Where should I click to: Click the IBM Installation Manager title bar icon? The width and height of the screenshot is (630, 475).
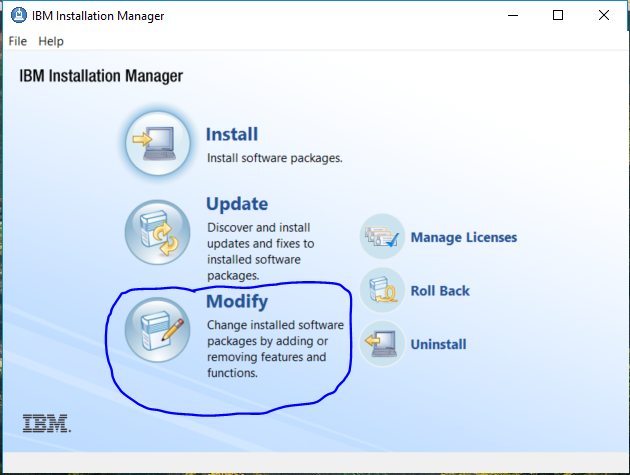click(18, 15)
